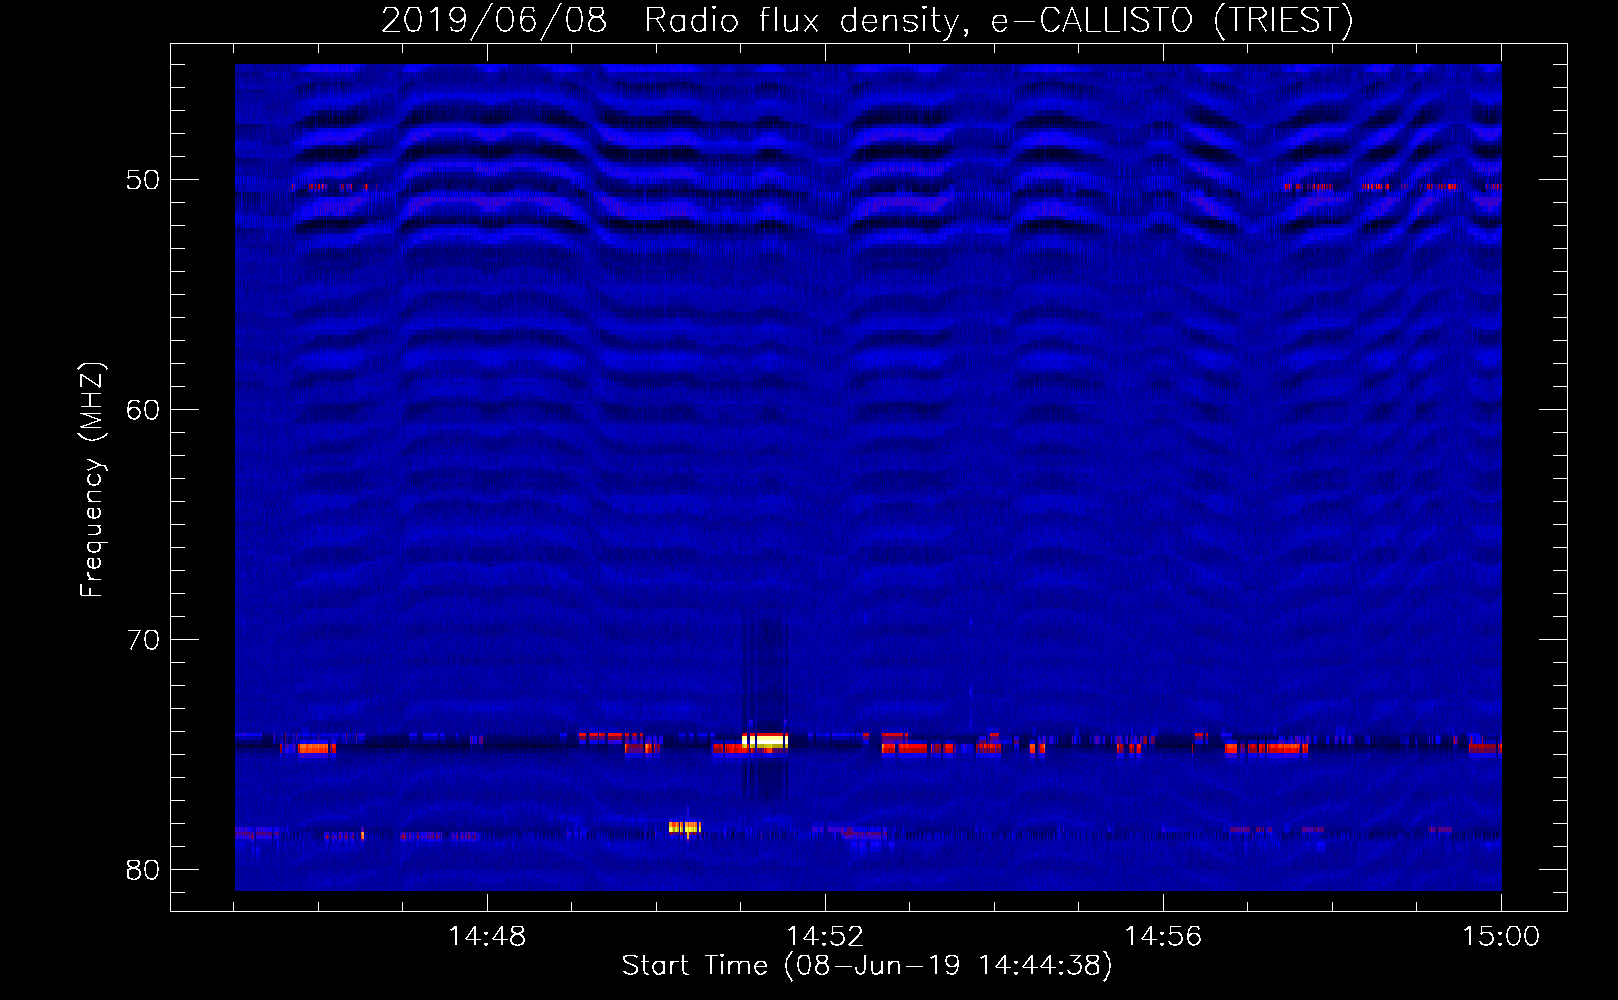Click the 80 MHz tick label
This screenshot has height=1000, width=1618.
tap(143, 870)
